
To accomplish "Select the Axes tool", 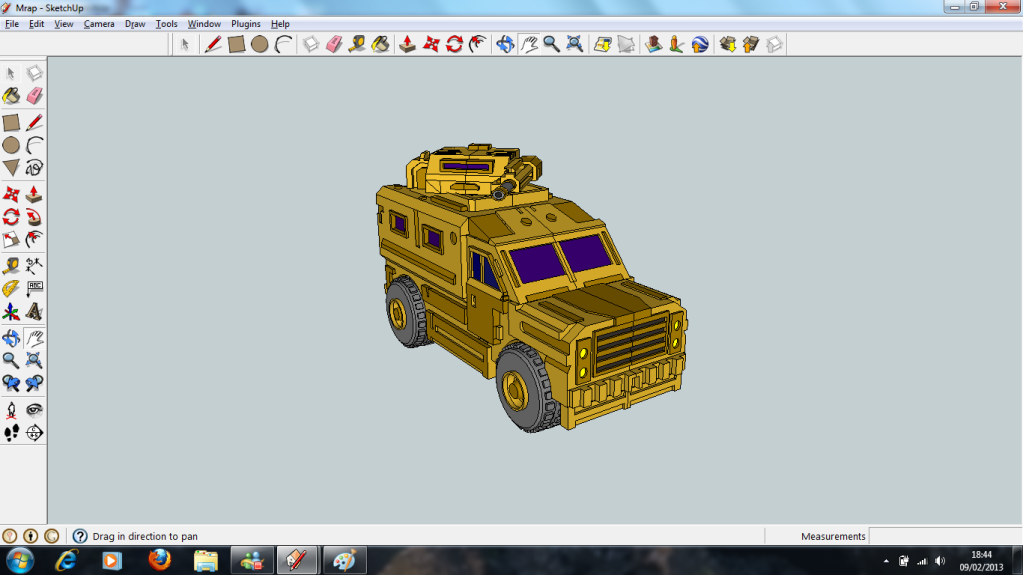I will tap(11, 311).
